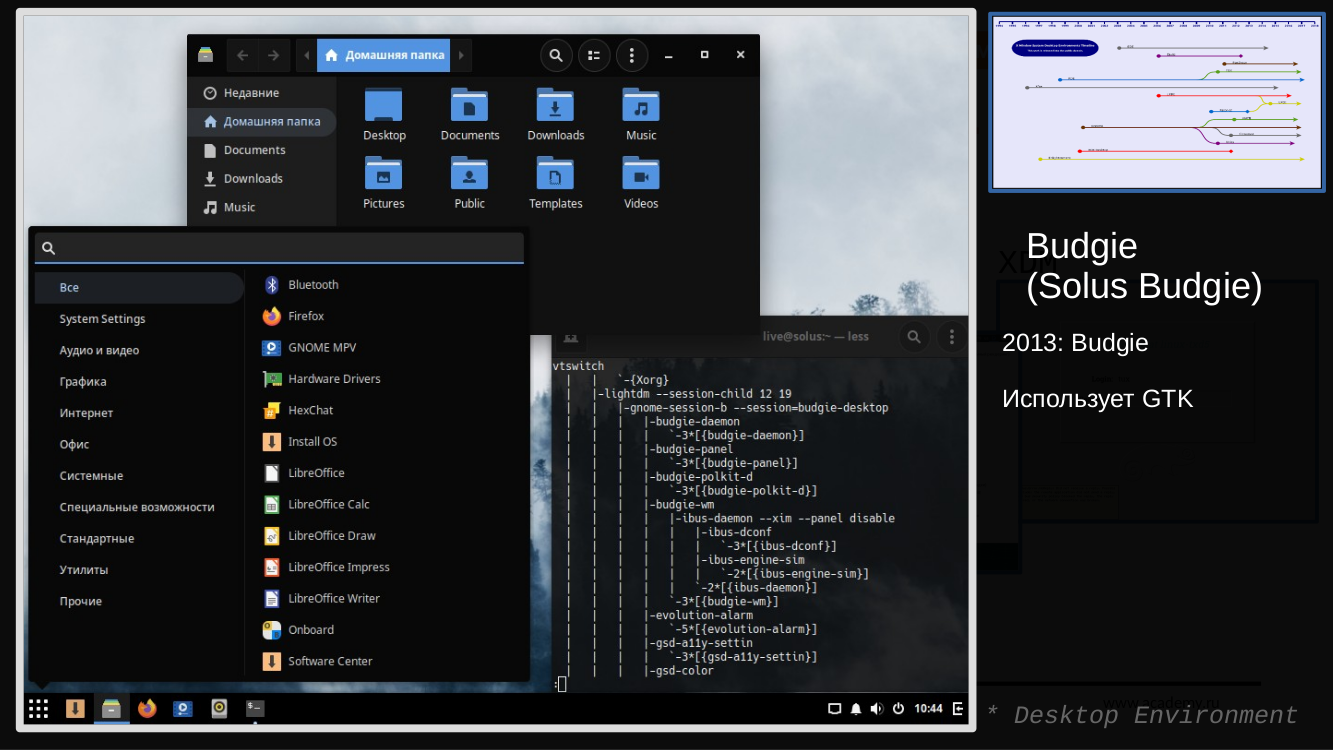
Task: Click the file manager search button
Action: (557, 55)
